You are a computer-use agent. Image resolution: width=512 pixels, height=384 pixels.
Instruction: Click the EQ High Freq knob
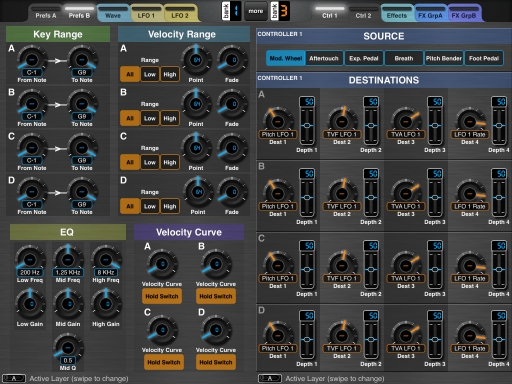106,260
